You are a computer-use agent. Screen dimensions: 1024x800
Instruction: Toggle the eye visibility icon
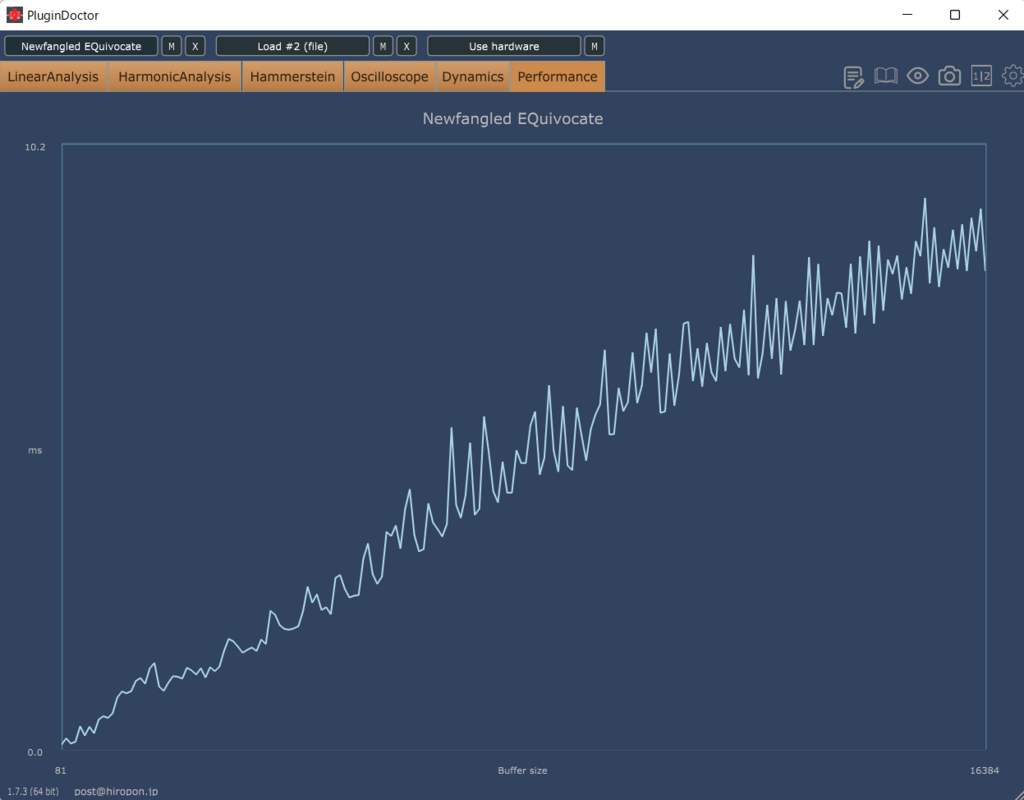(x=918, y=76)
